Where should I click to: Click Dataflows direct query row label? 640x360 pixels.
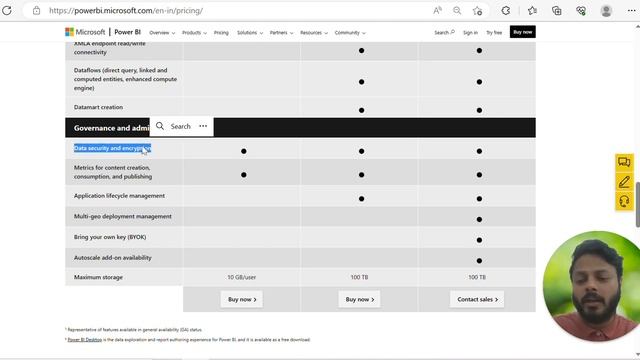pyautogui.click(x=125, y=79)
